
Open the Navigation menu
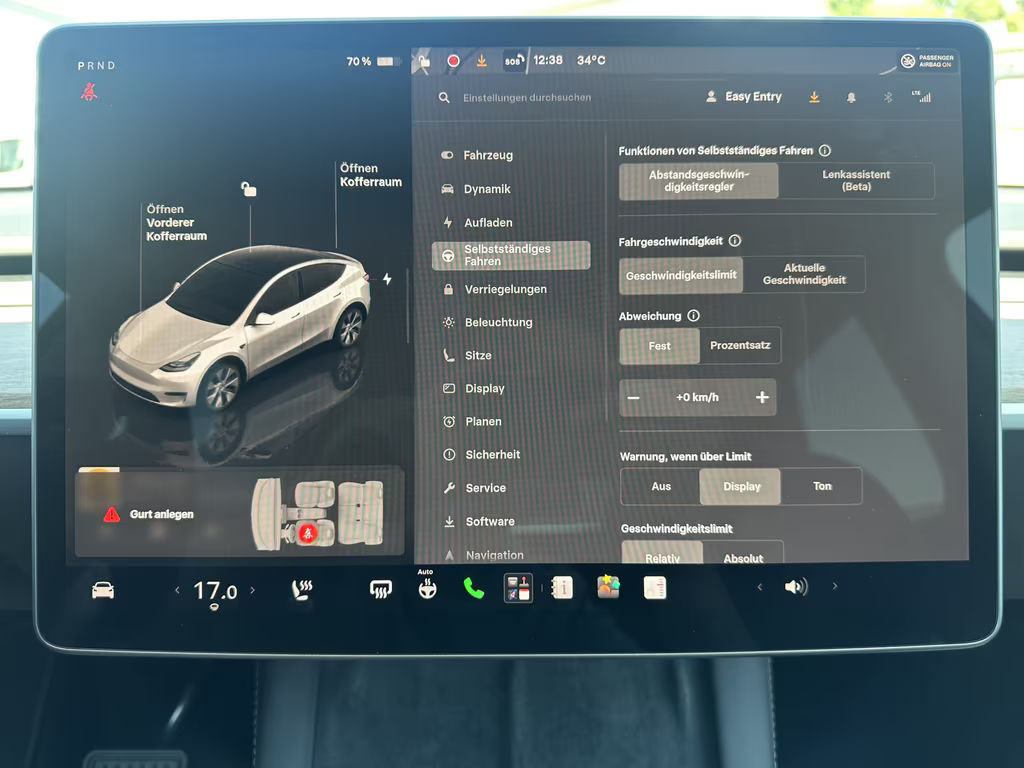511,554
